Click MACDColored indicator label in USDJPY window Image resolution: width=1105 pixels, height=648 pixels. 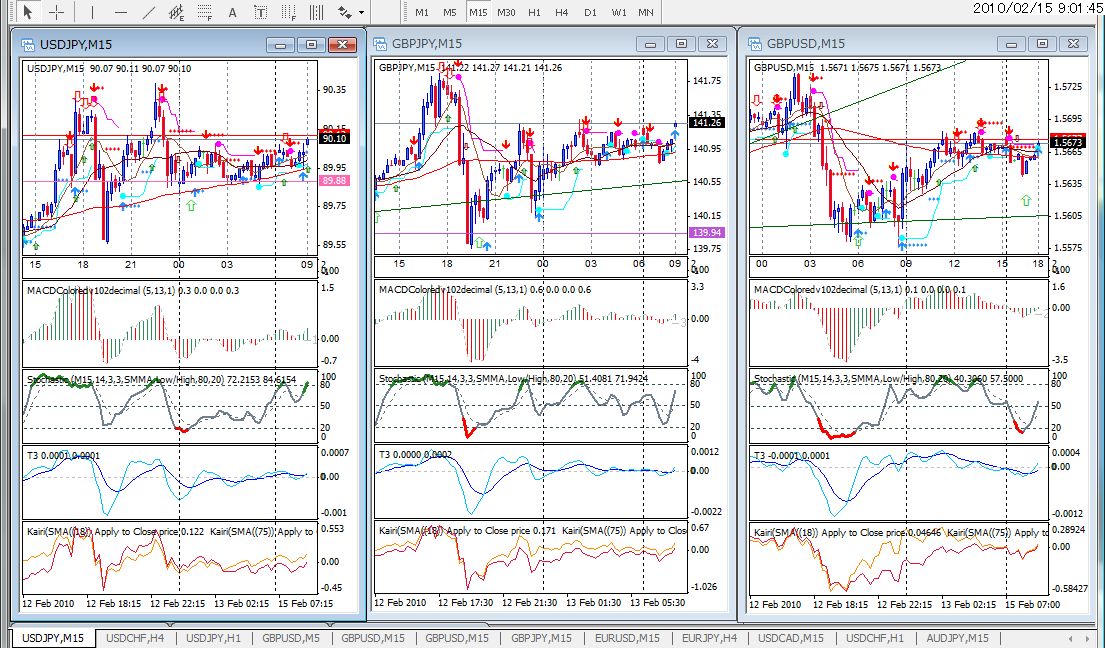click(132, 290)
